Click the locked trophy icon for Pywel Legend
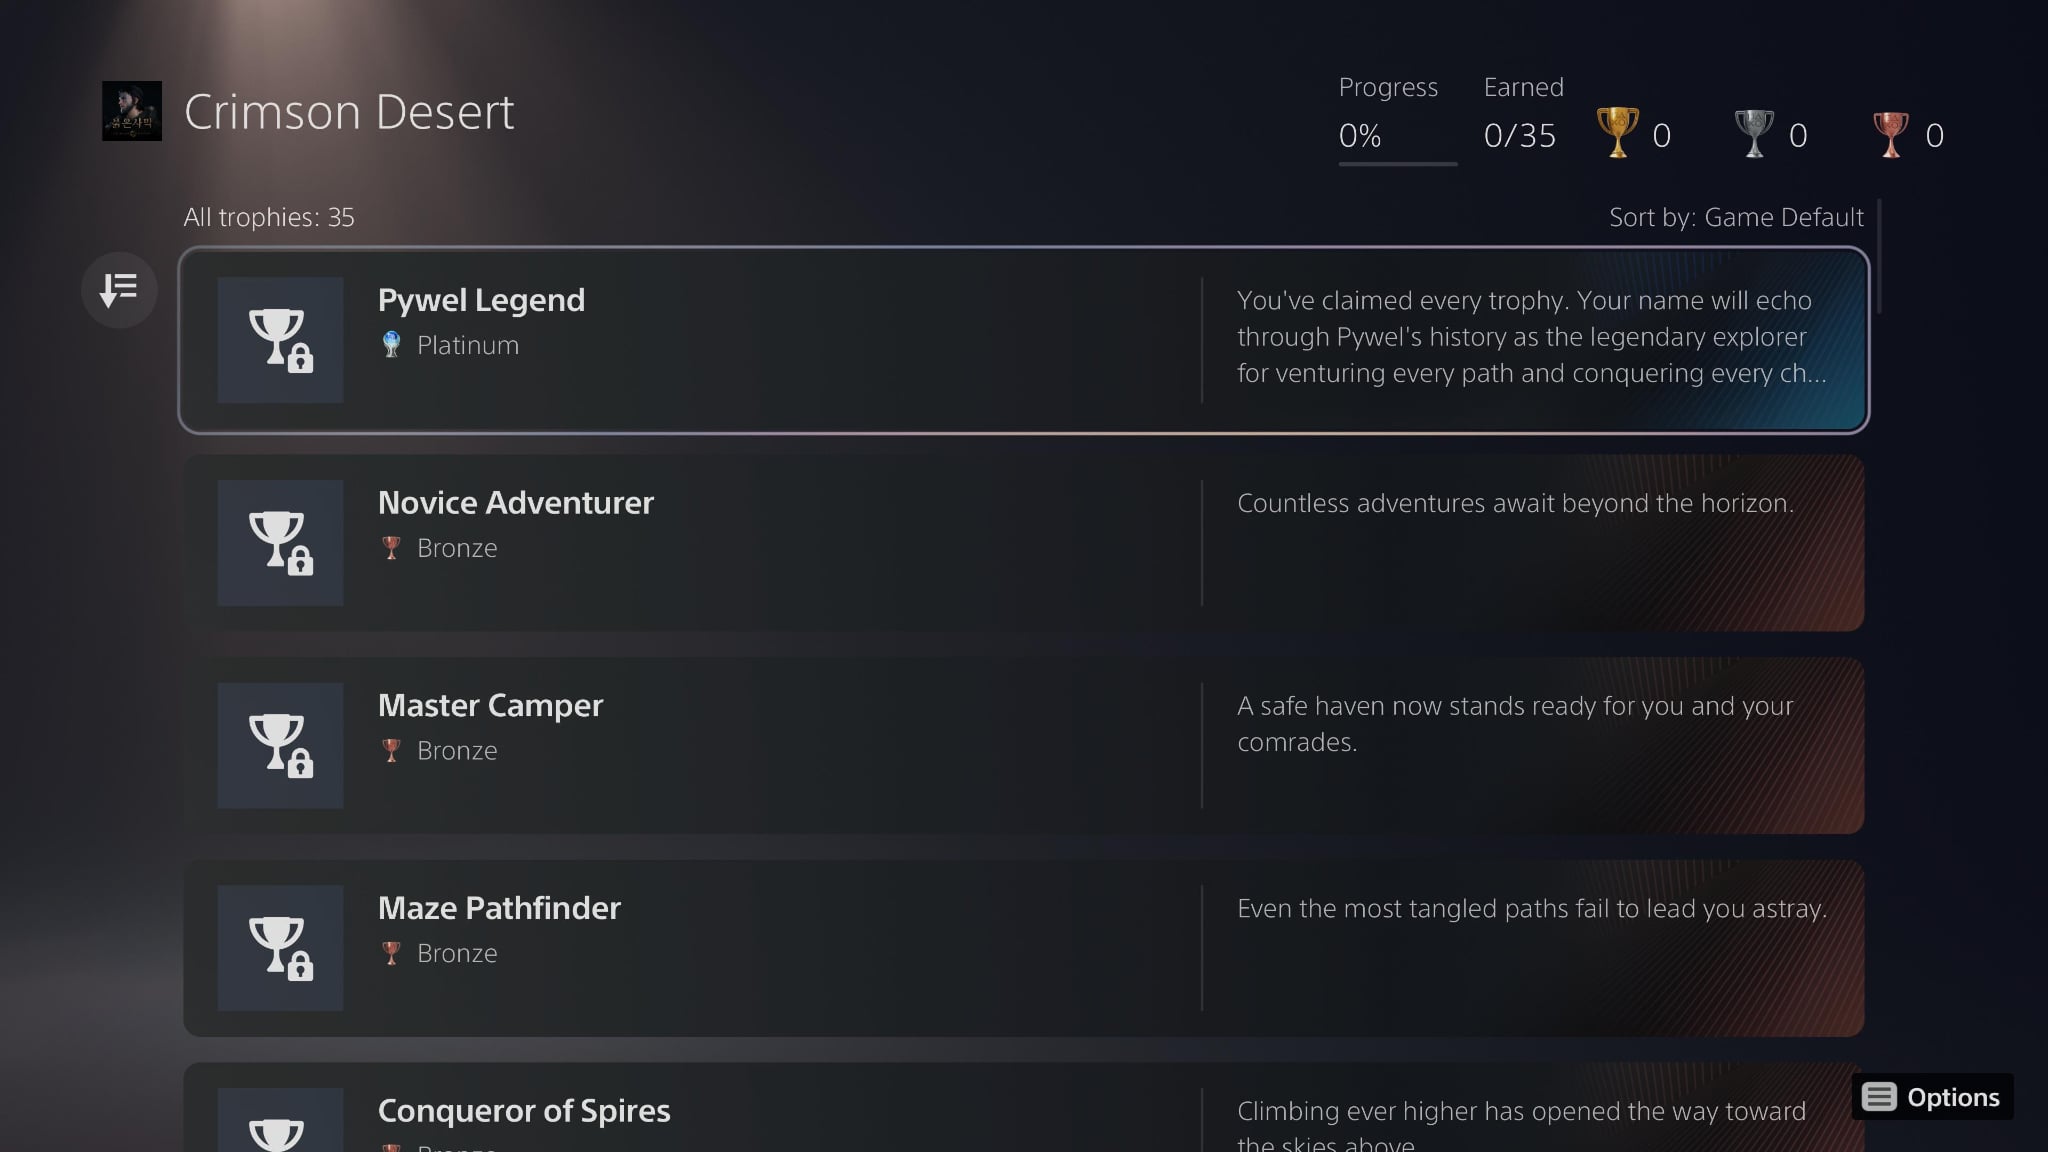Screen dimensions: 2048x1152 click(280, 340)
